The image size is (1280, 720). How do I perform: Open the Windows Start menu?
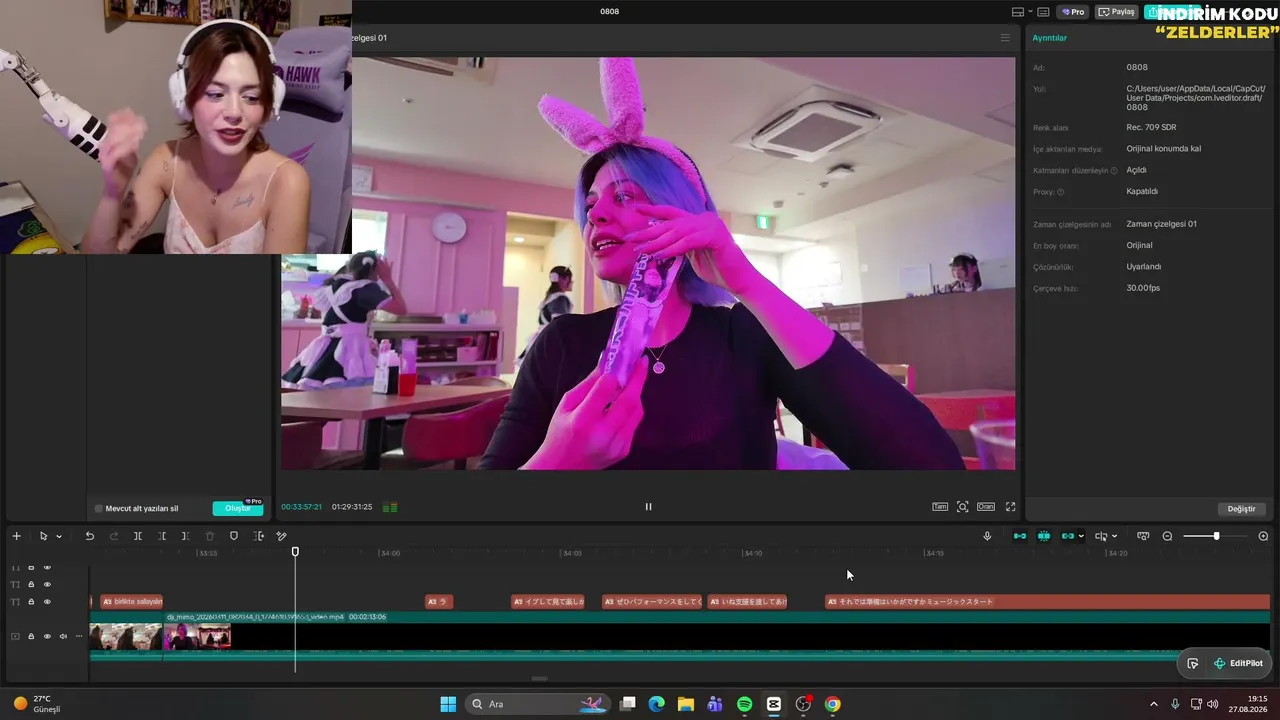(x=448, y=704)
